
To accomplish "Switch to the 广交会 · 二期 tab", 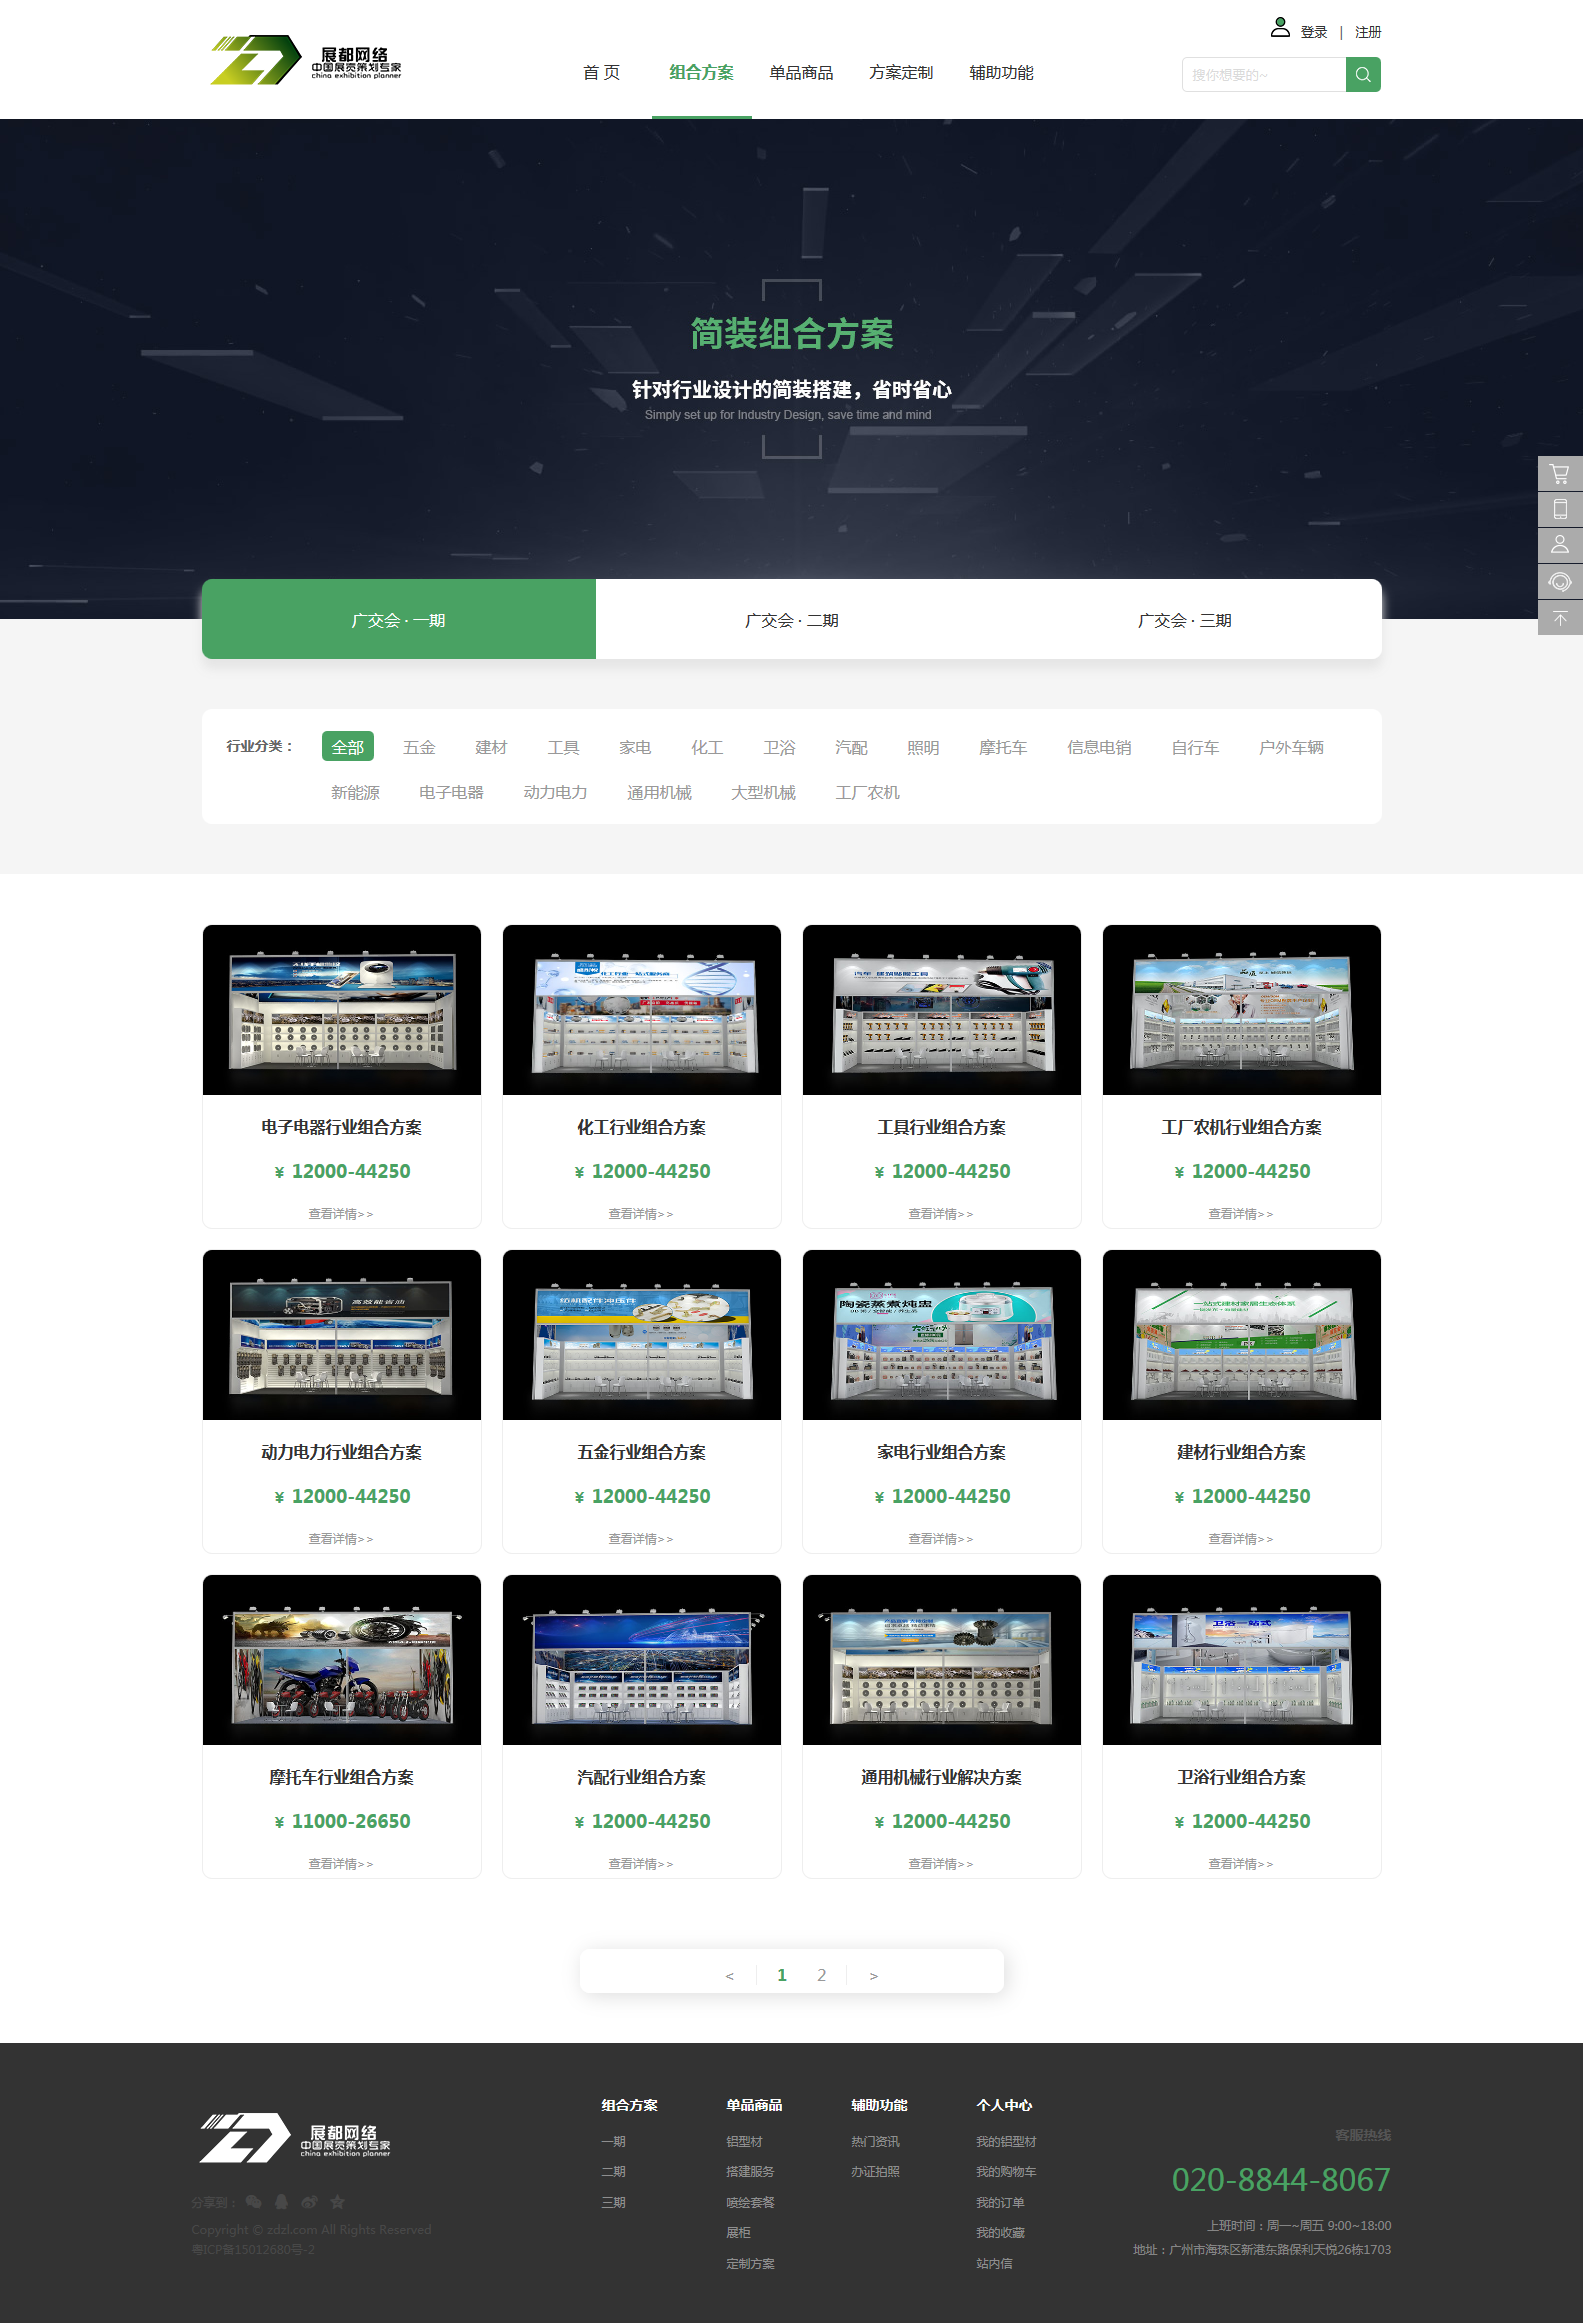I will point(791,620).
